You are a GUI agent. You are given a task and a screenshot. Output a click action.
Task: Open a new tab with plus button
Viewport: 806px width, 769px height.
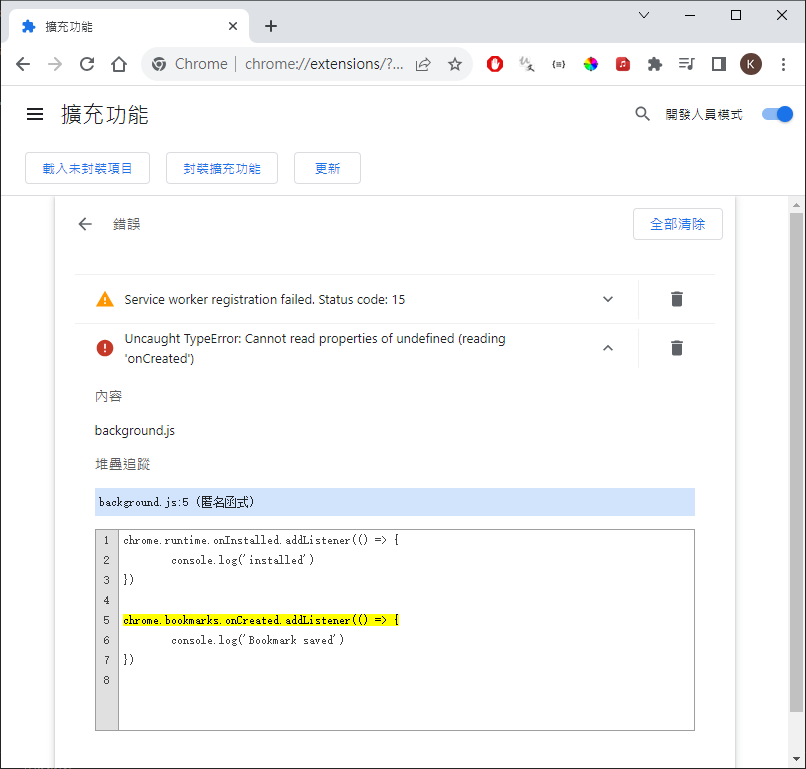point(271,26)
